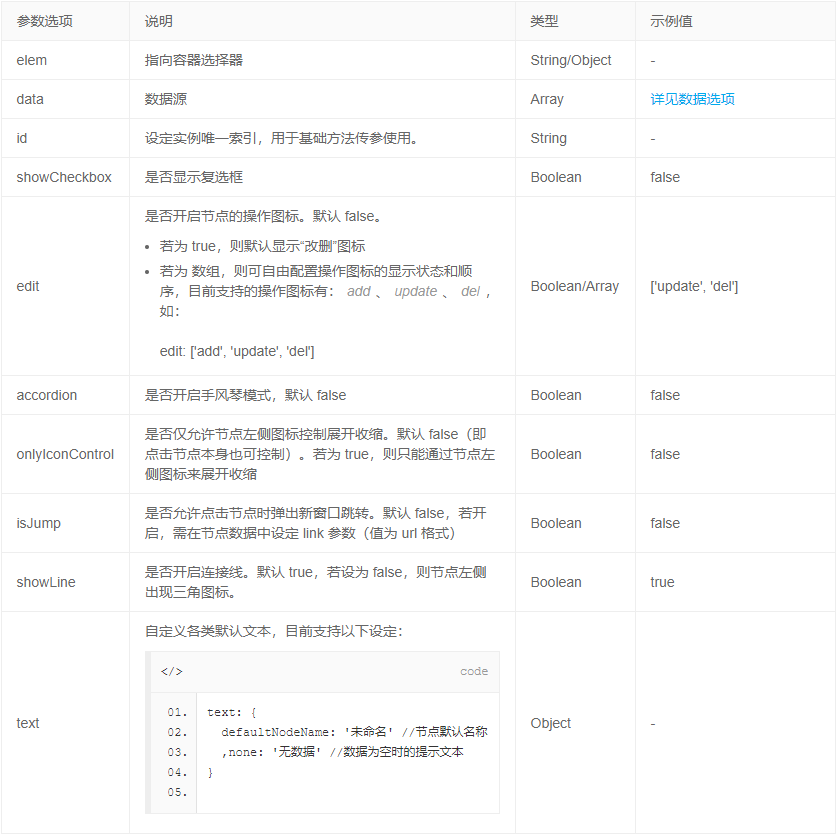This screenshot has width=837, height=835.
Task: Click the italic 'del' keyword
Action: 470,292
